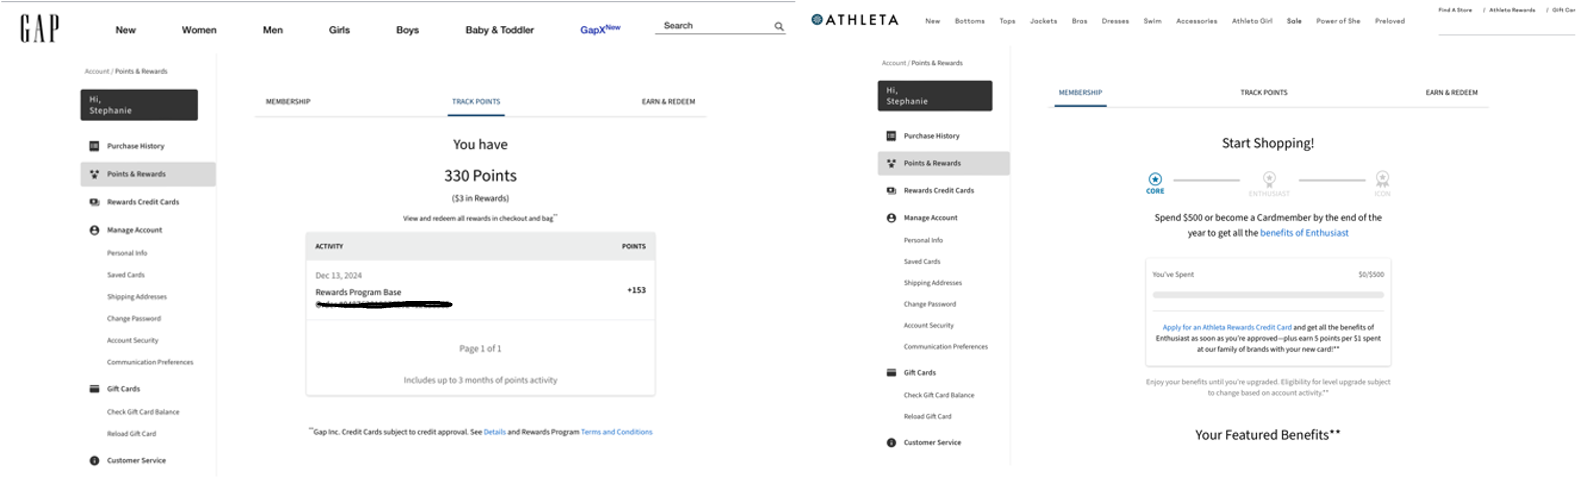The width and height of the screenshot is (1577, 483).
Task: Click Athleta Rewards Credit Cards icon
Action: (891, 190)
